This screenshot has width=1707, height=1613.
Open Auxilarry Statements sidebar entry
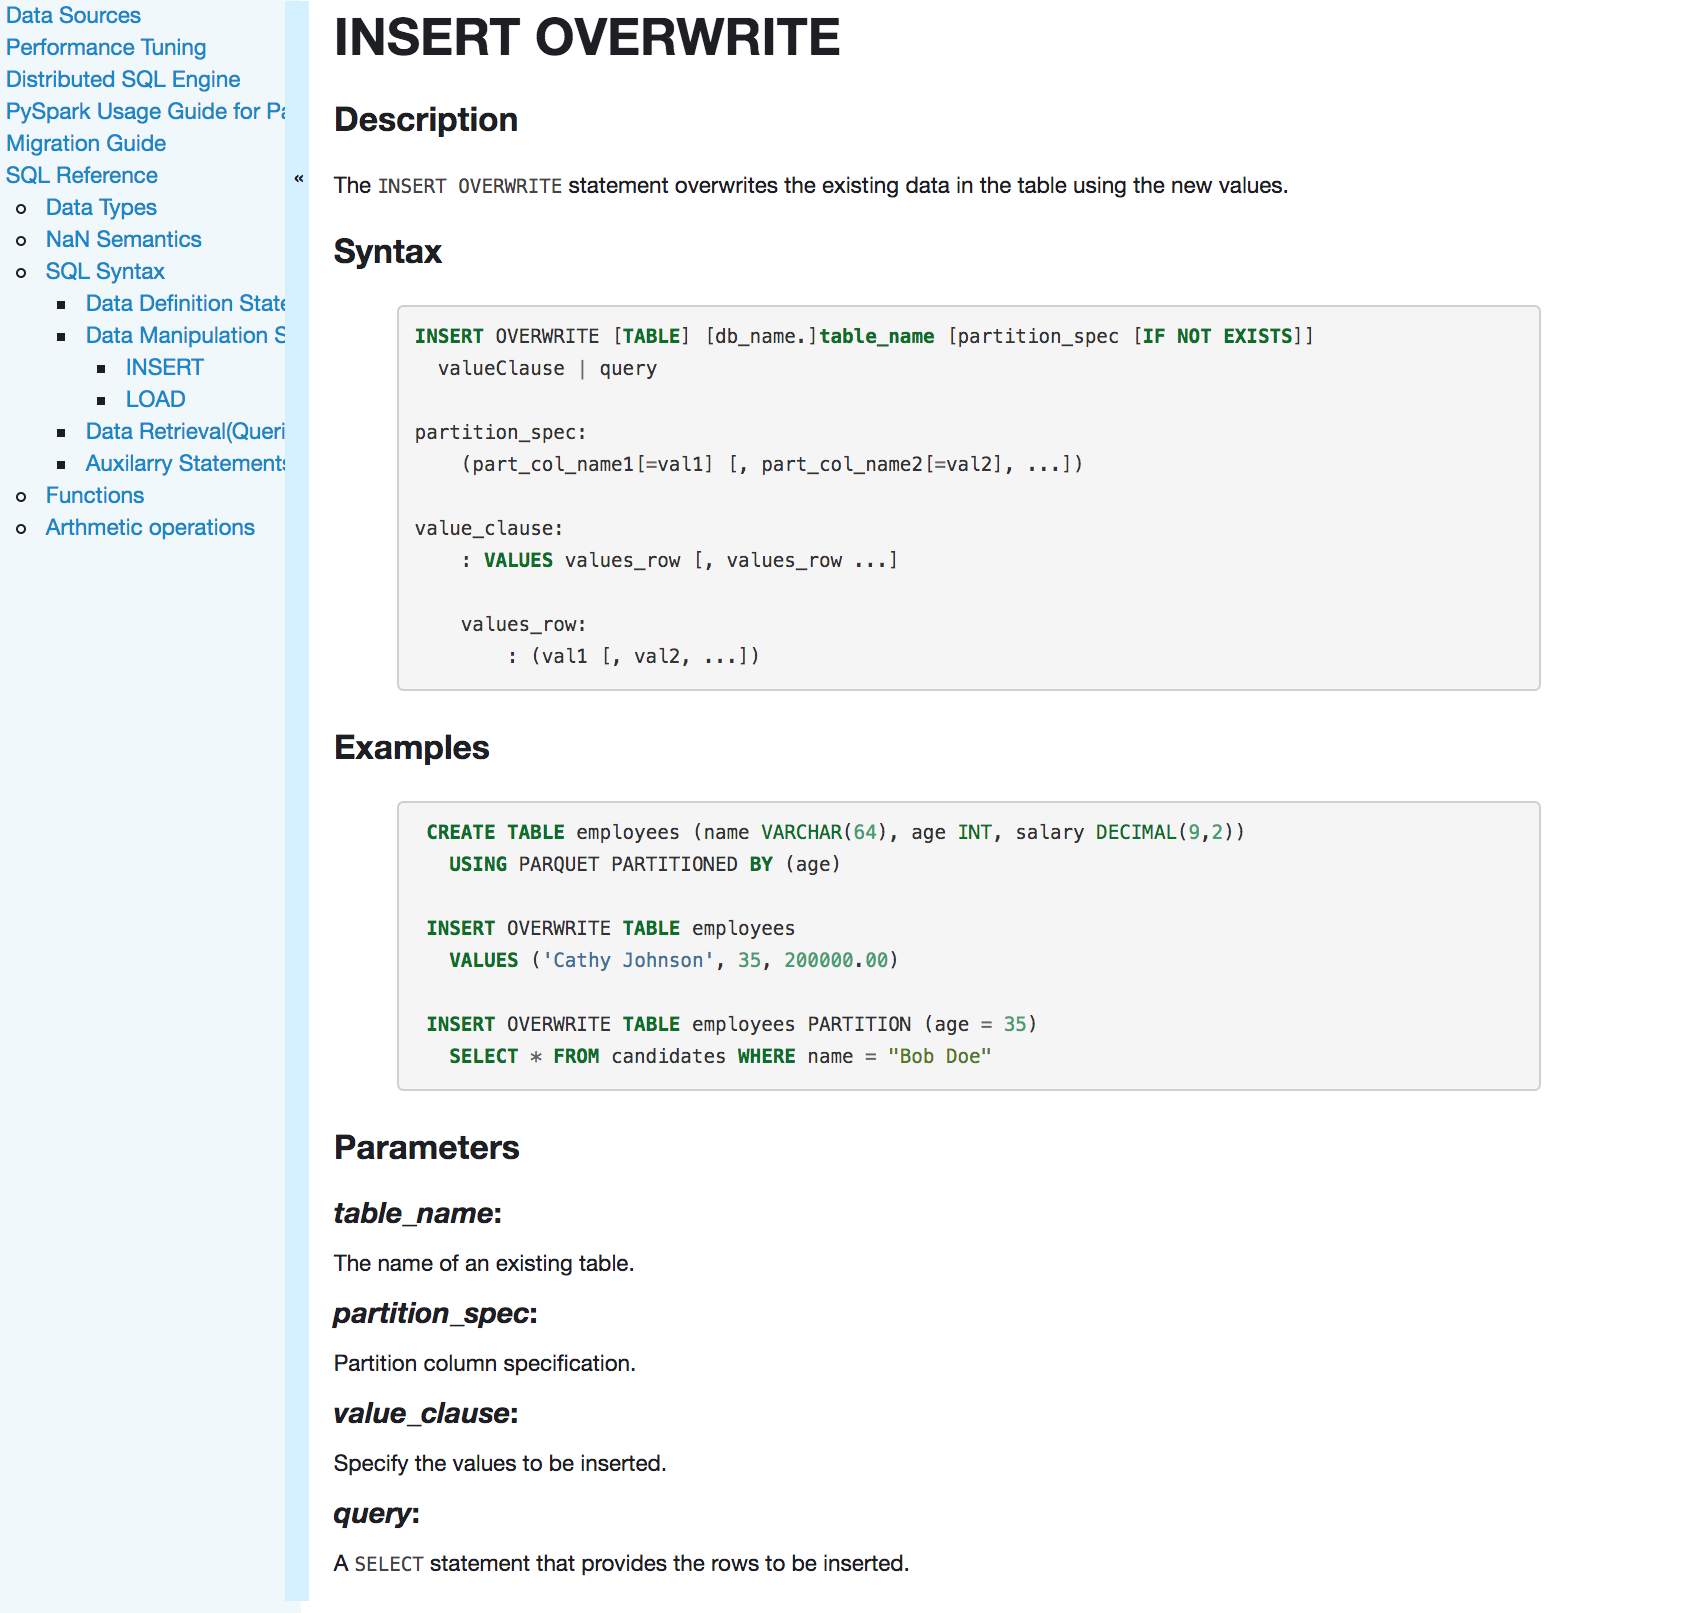coord(185,463)
